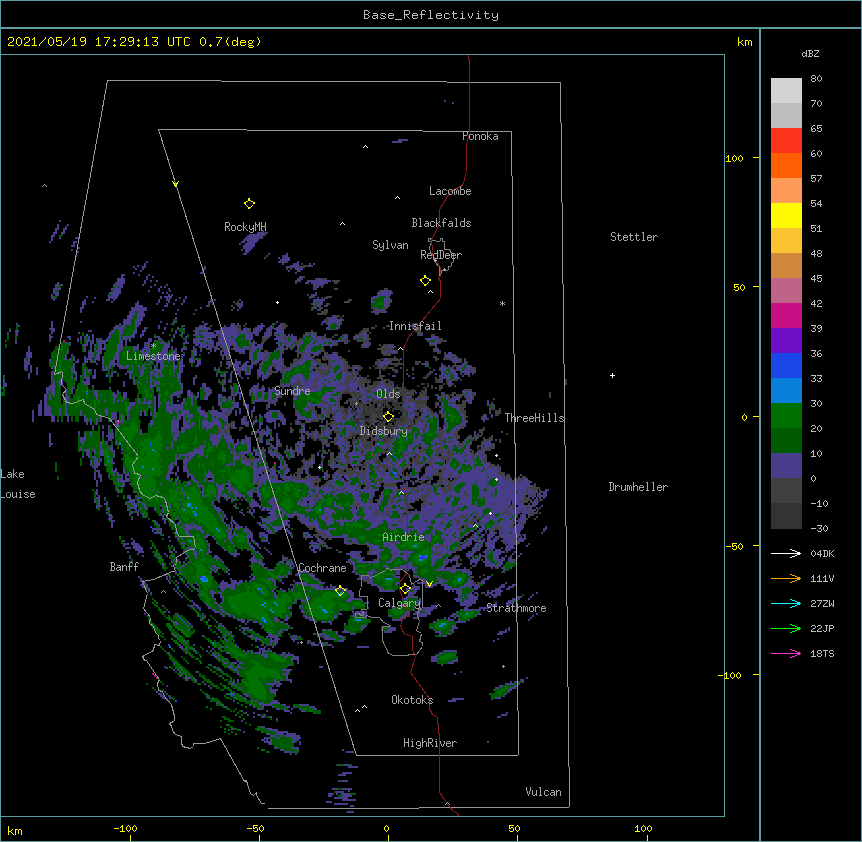Click the white 04DK arrow in legend
The height and width of the screenshot is (842, 862).
coord(786,553)
